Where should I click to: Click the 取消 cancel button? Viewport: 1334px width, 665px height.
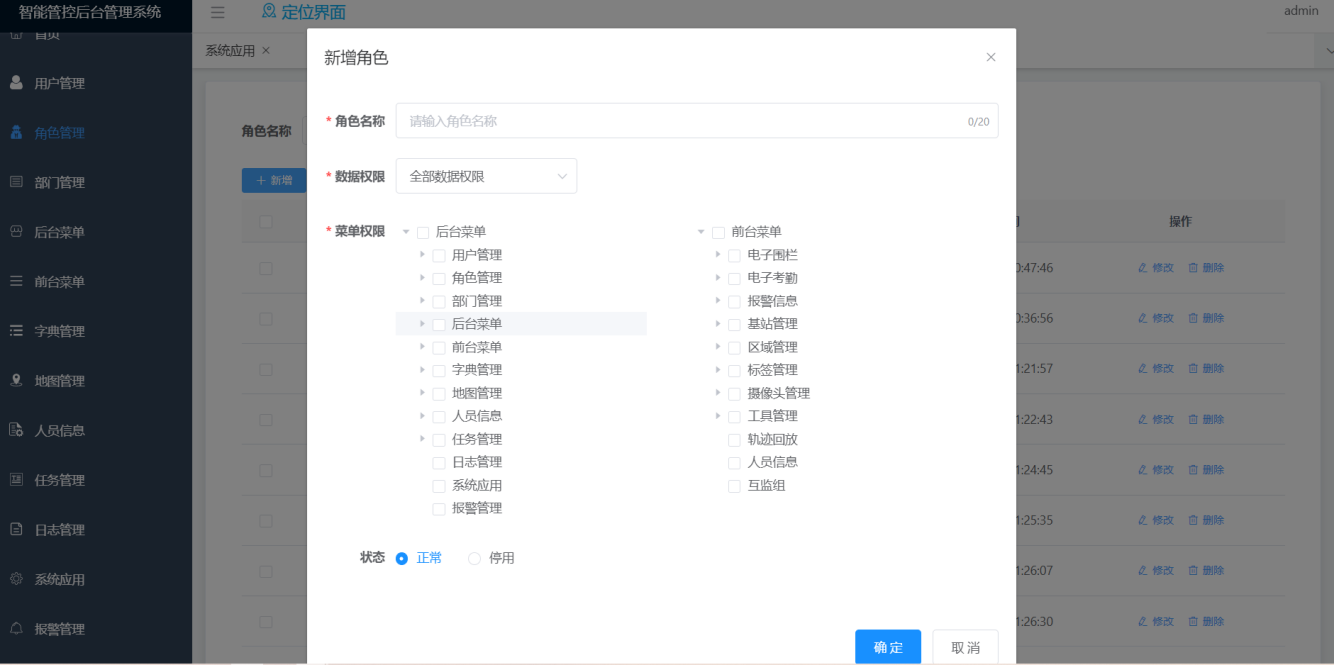click(965, 647)
